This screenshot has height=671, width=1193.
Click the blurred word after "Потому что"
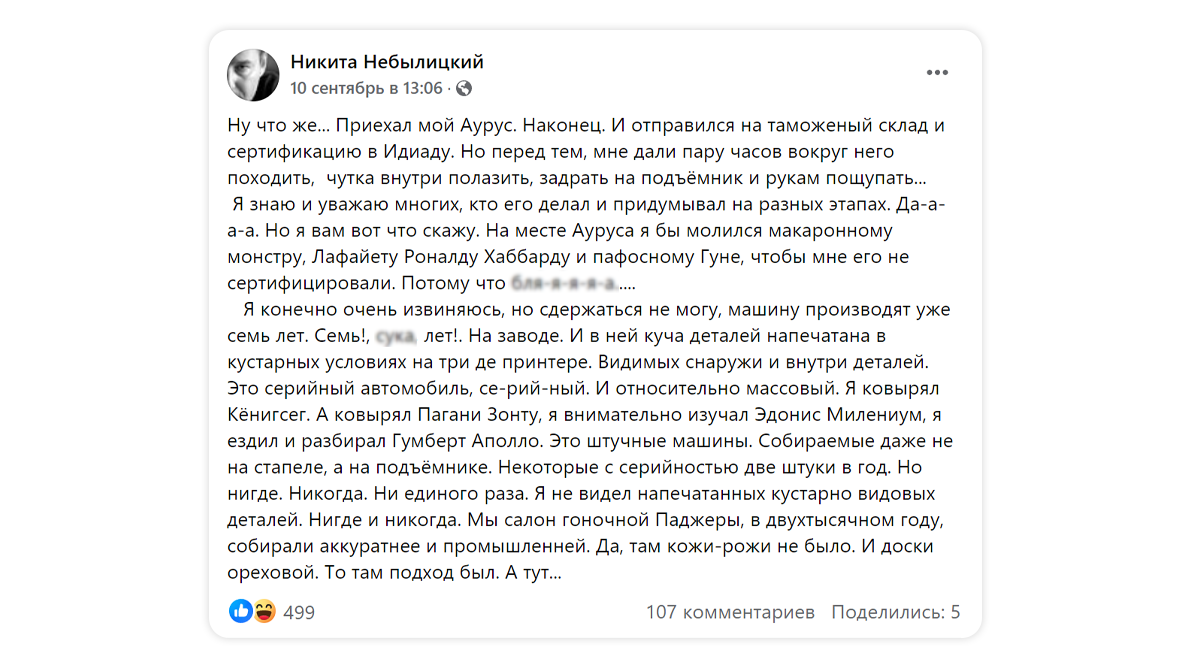point(563,283)
